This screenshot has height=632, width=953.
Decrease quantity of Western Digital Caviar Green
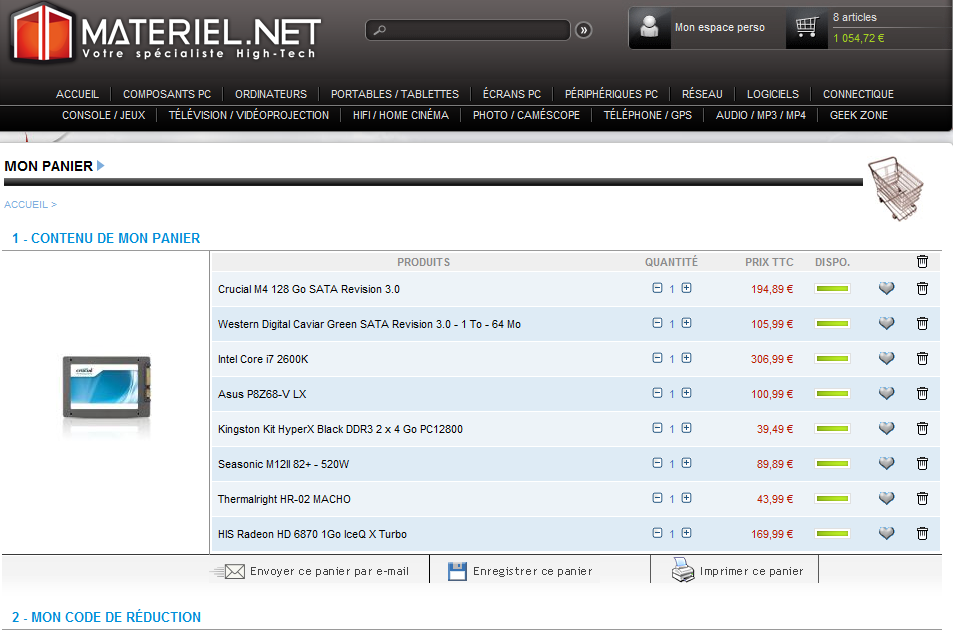click(x=657, y=323)
